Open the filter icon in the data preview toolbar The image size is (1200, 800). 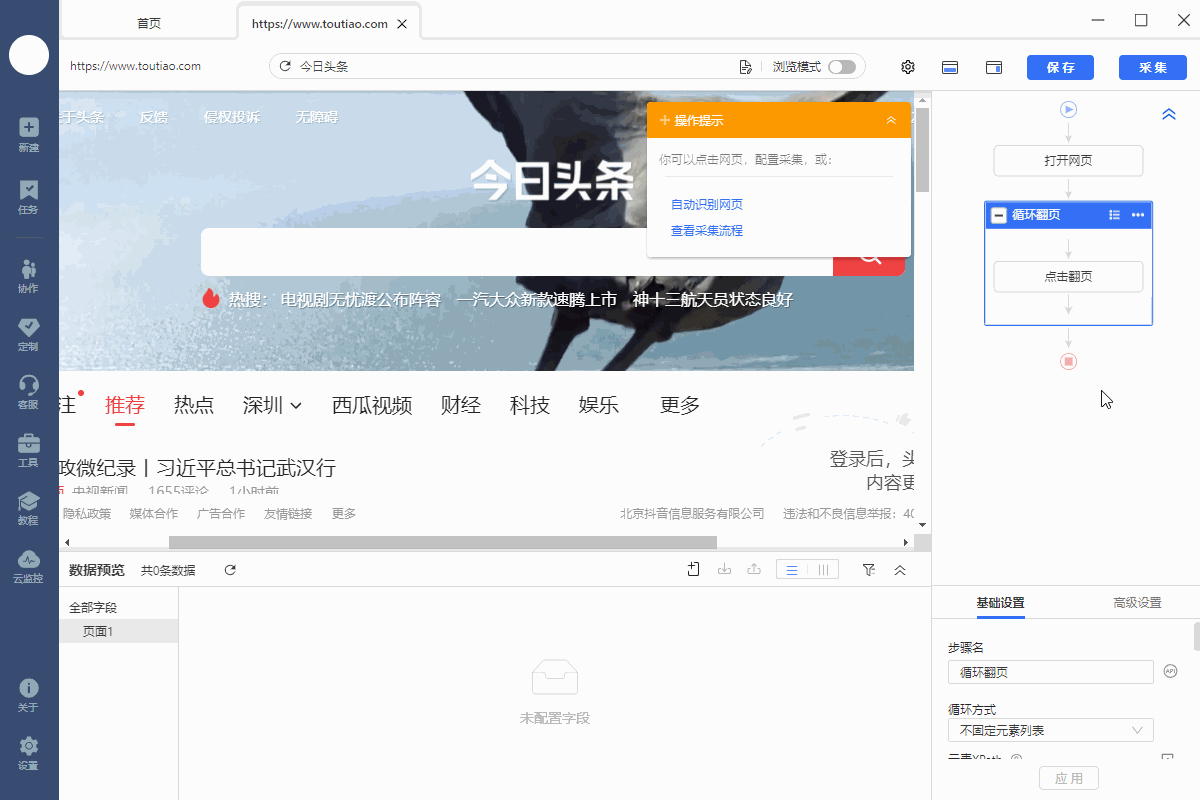869,570
